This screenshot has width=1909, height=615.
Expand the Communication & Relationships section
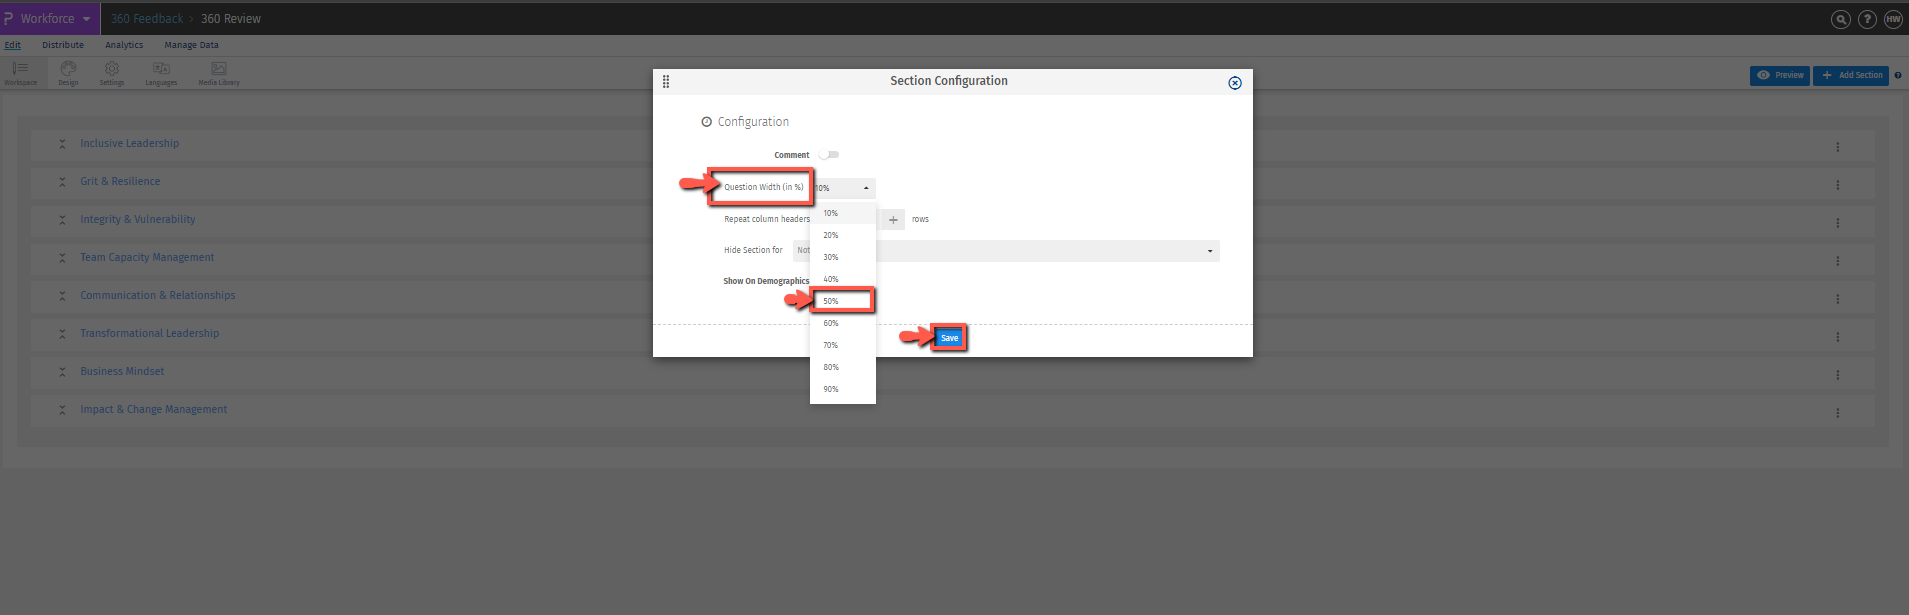coord(62,296)
